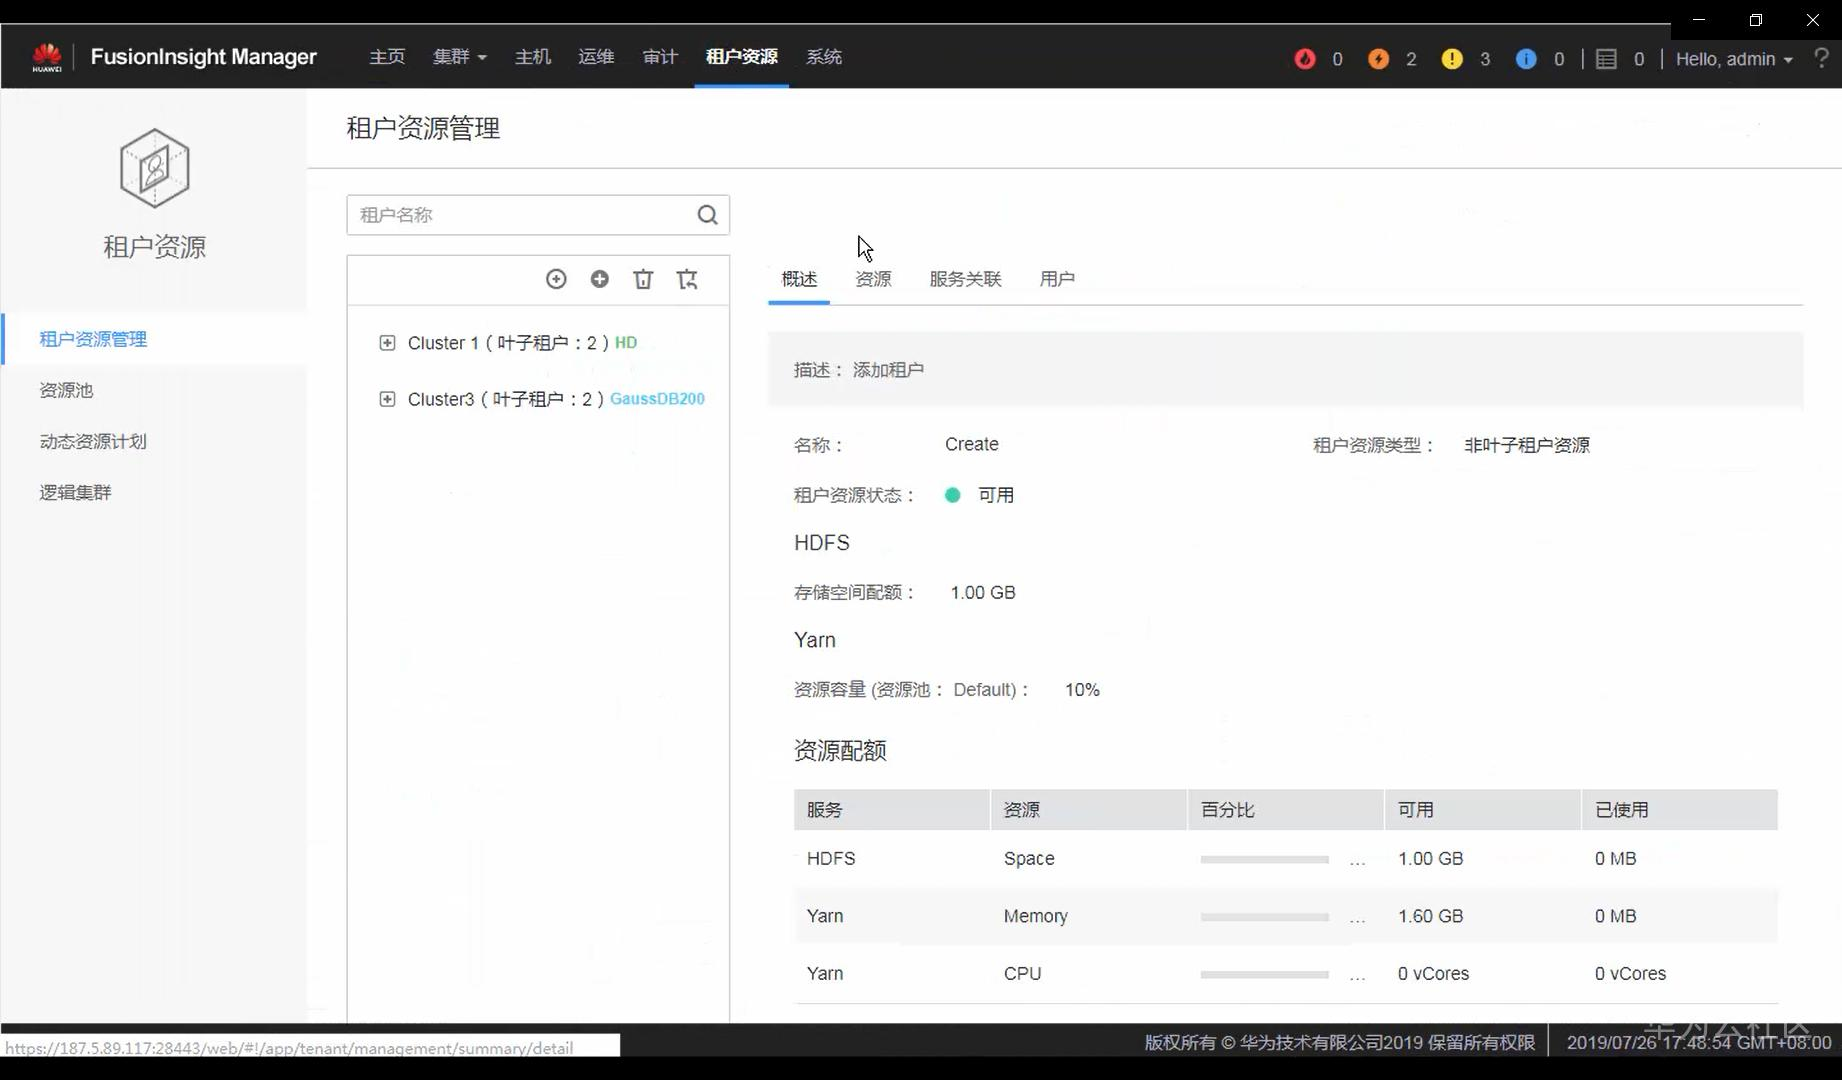This screenshot has width=1842, height=1080.
Task: Click the tenant name value "Create"
Action: (x=972, y=444)
